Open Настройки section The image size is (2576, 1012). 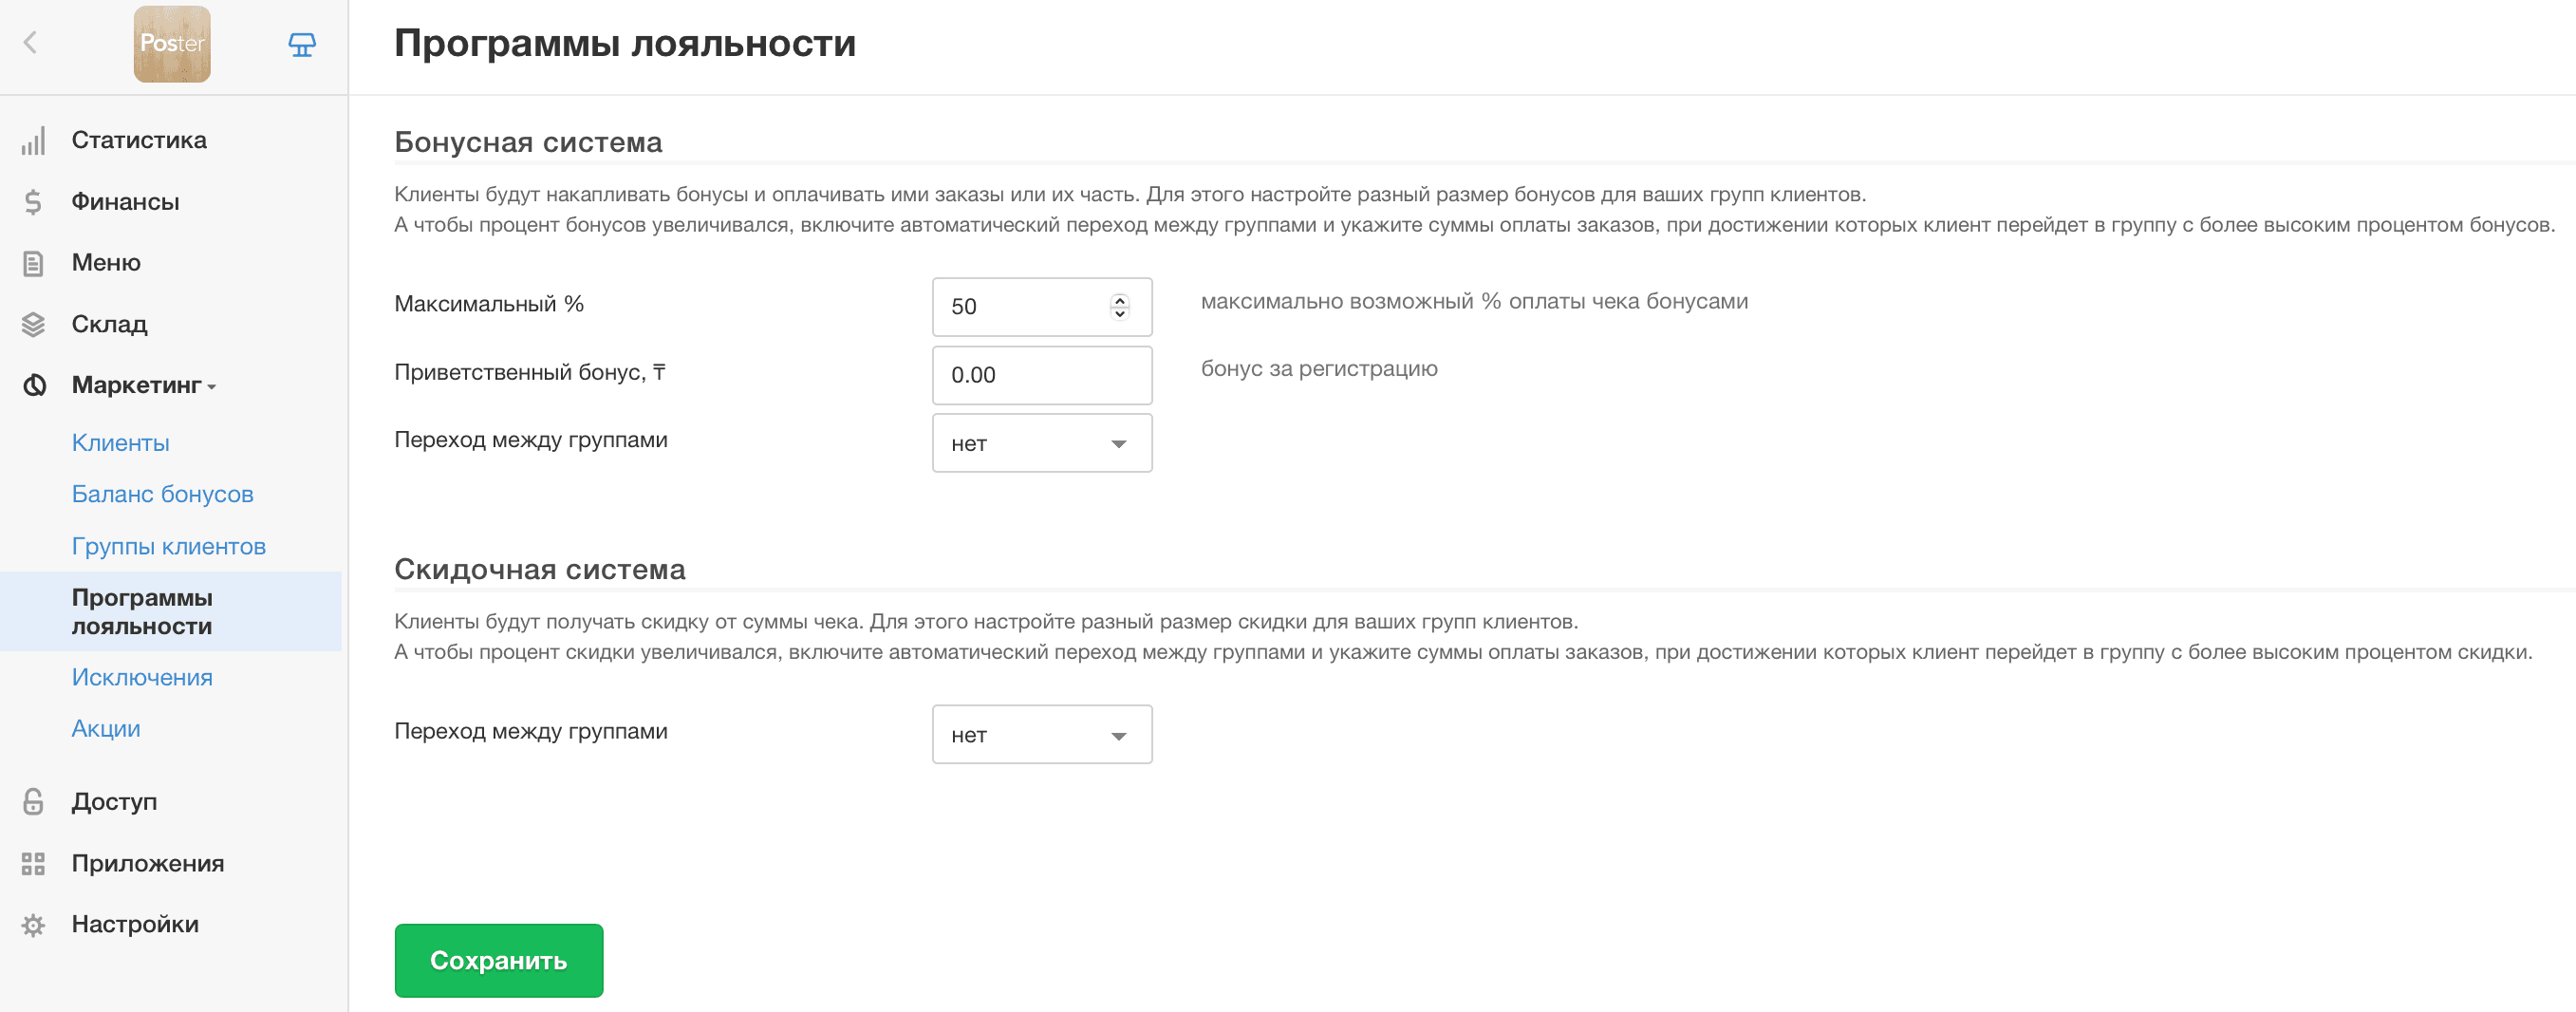135,924
